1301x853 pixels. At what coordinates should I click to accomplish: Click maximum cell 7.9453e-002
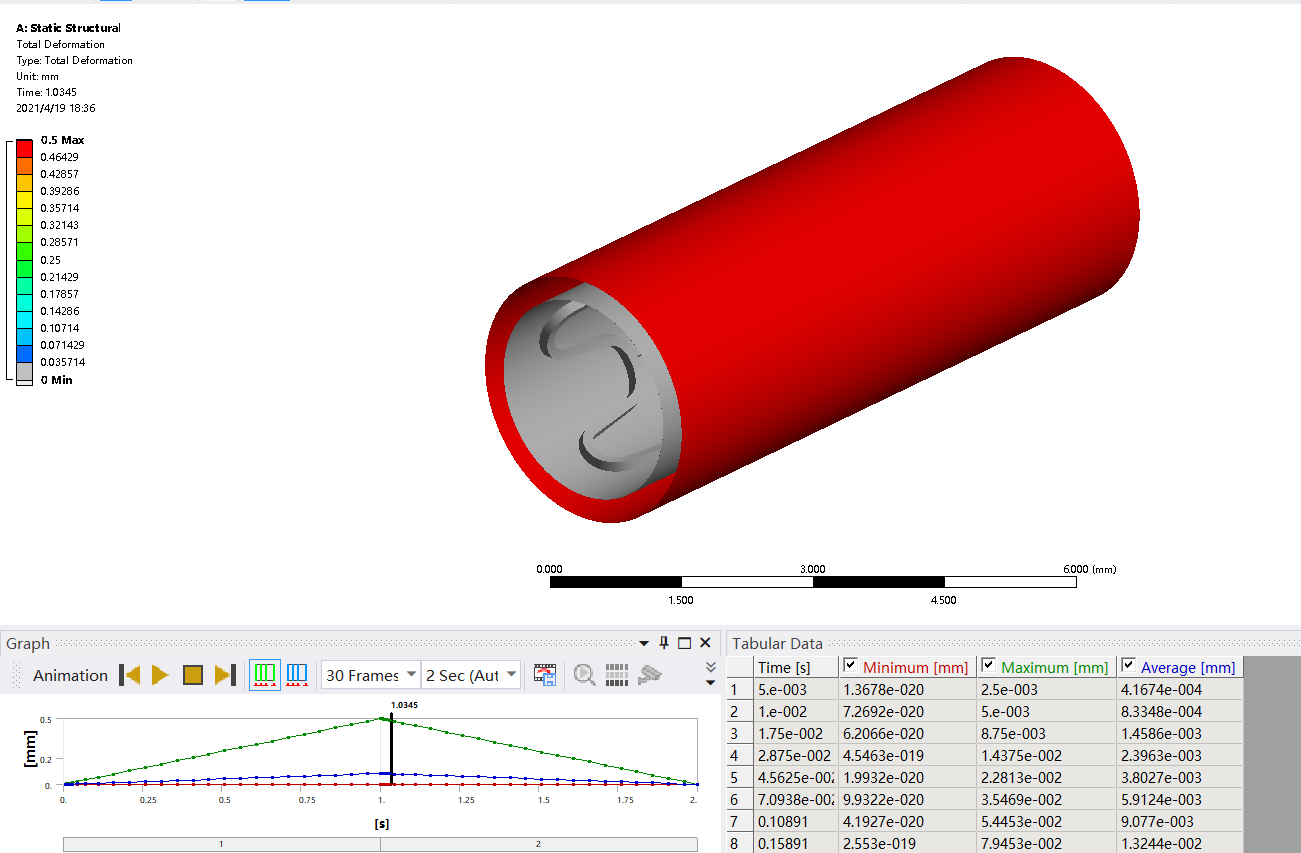[x=1046, y=843]
